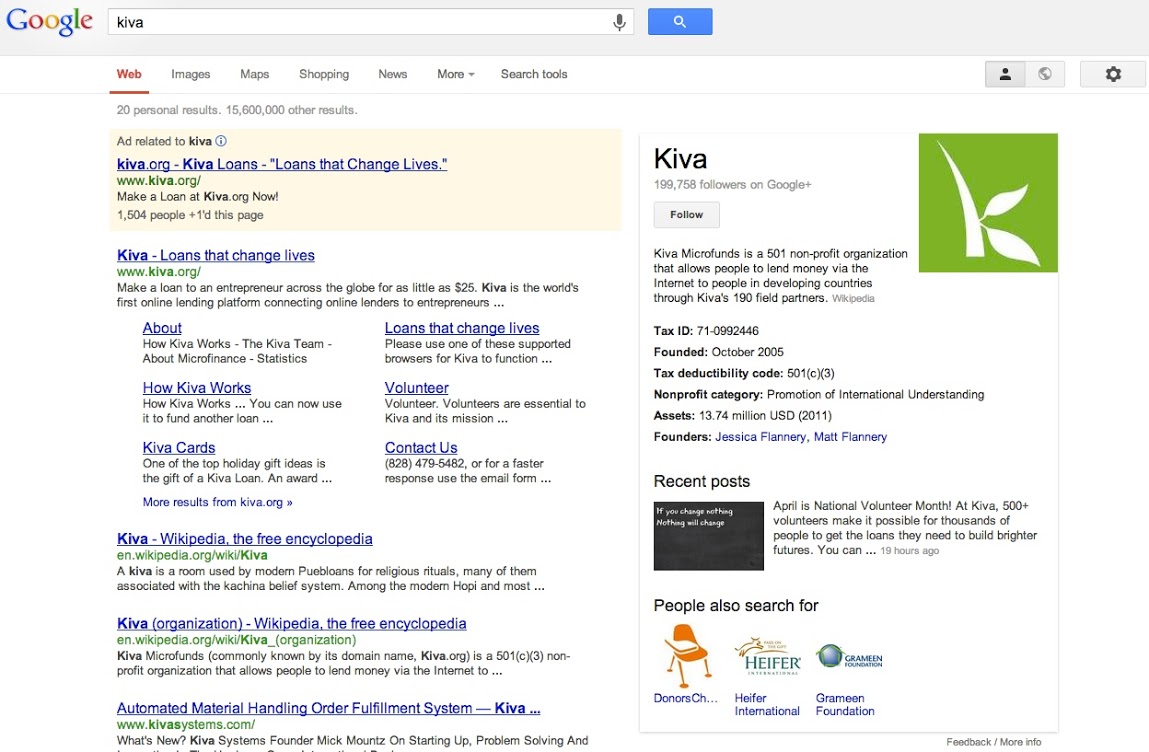1149x752 pixels.
Task: Click the Heifer International text link
Action: click(x=767, y=704)
